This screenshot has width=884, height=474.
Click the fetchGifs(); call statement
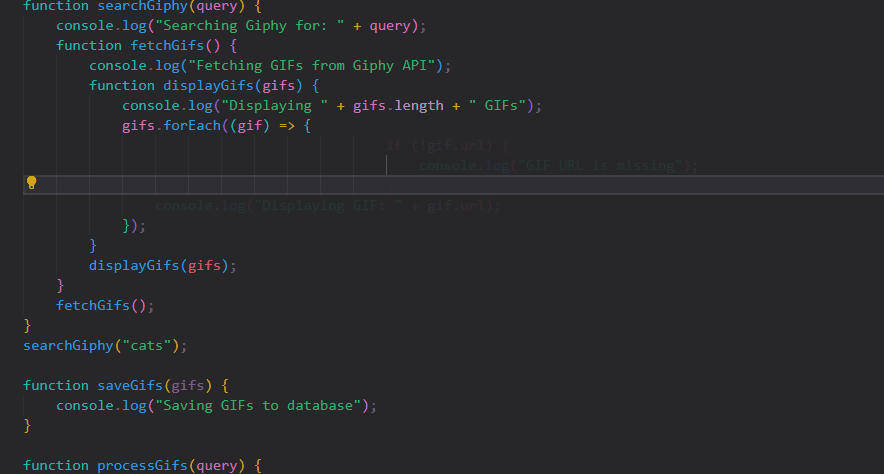(x=105, y=306)
